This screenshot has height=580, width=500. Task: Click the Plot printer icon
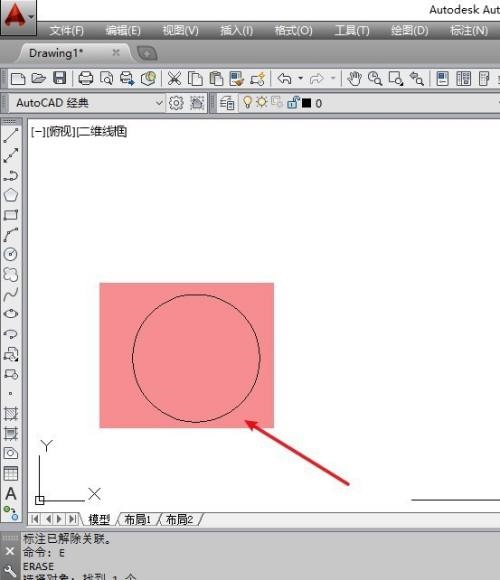pyautogui.click(x=86, y=78)
